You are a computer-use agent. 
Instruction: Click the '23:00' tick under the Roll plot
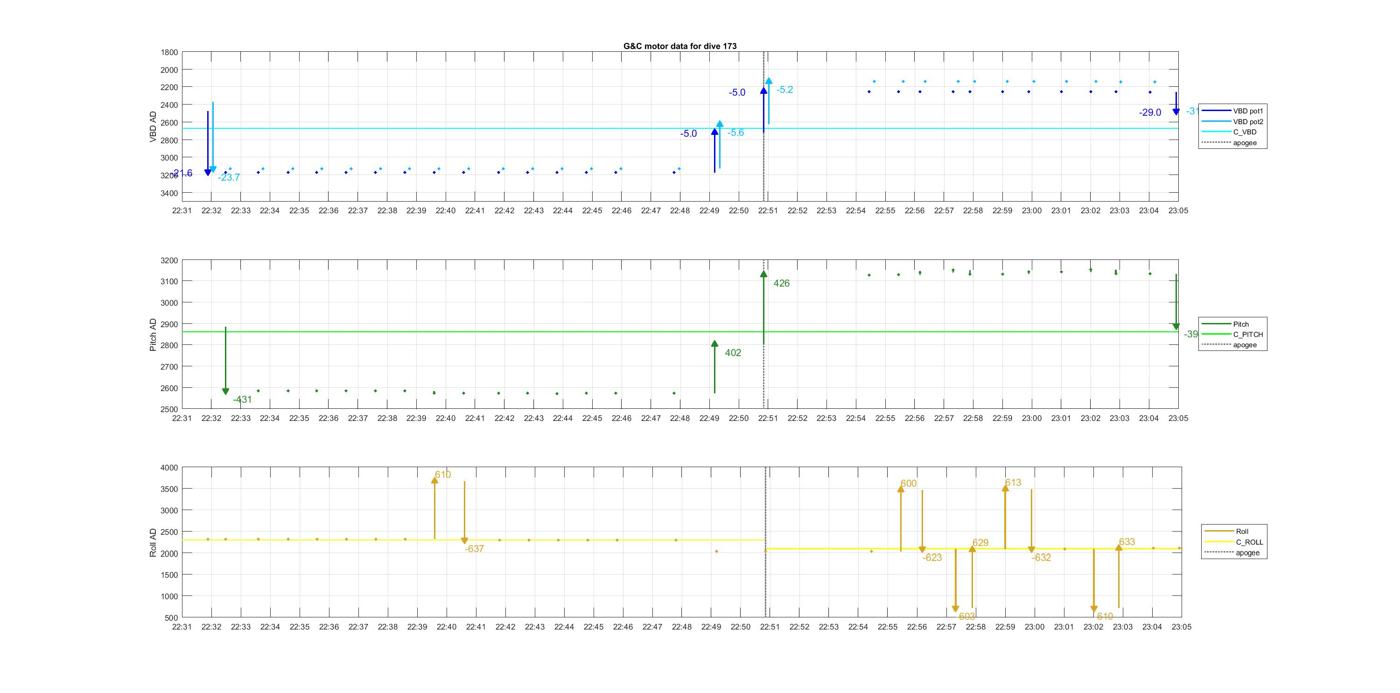coord(1034,627)
